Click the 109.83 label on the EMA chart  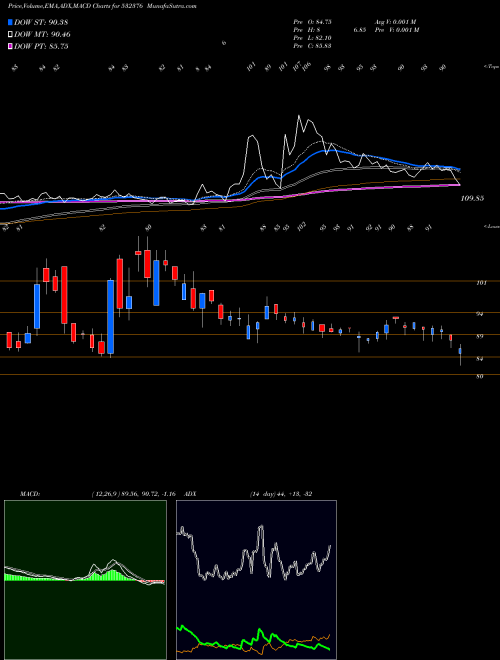[x=472, y=198]
